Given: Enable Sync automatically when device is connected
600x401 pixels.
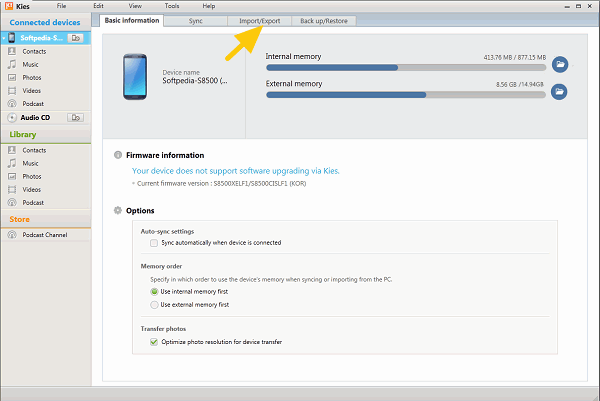Looking at the screenshot, I should (x=154, y=243).
